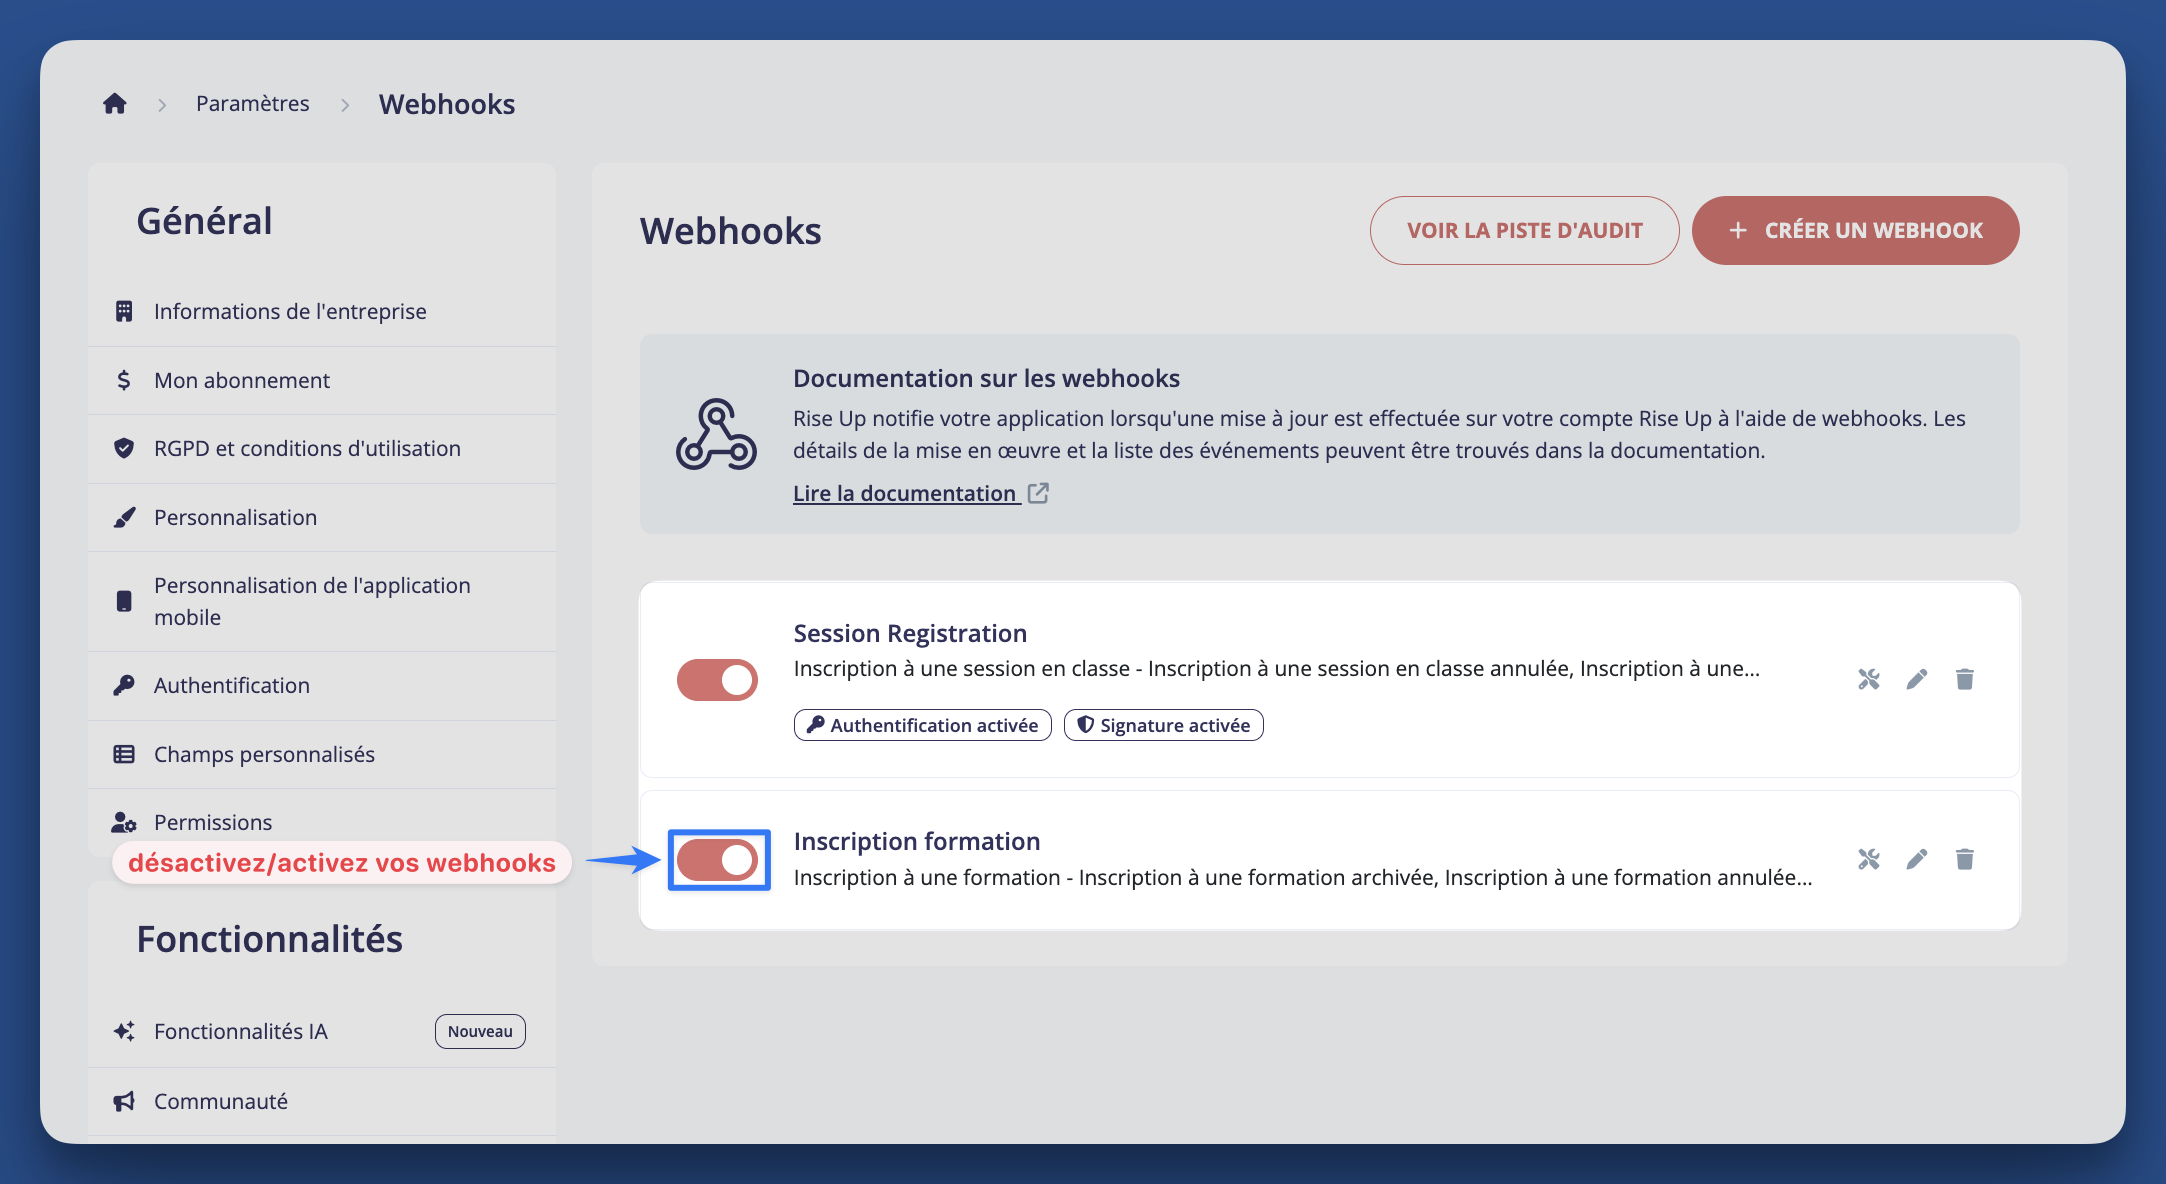This screenshot has height=1184, width=2166.
Task: Click the tools icon on Inscription formation
Action: coord(1868,858)
